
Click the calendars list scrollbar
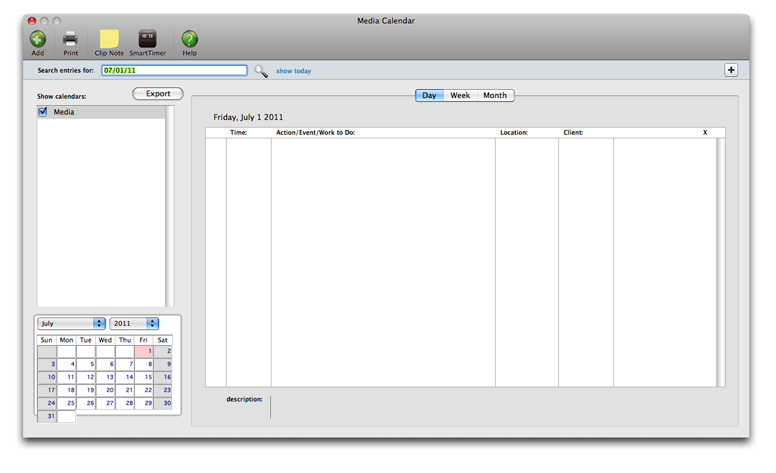pyautogui.click(x=170, y=205)
